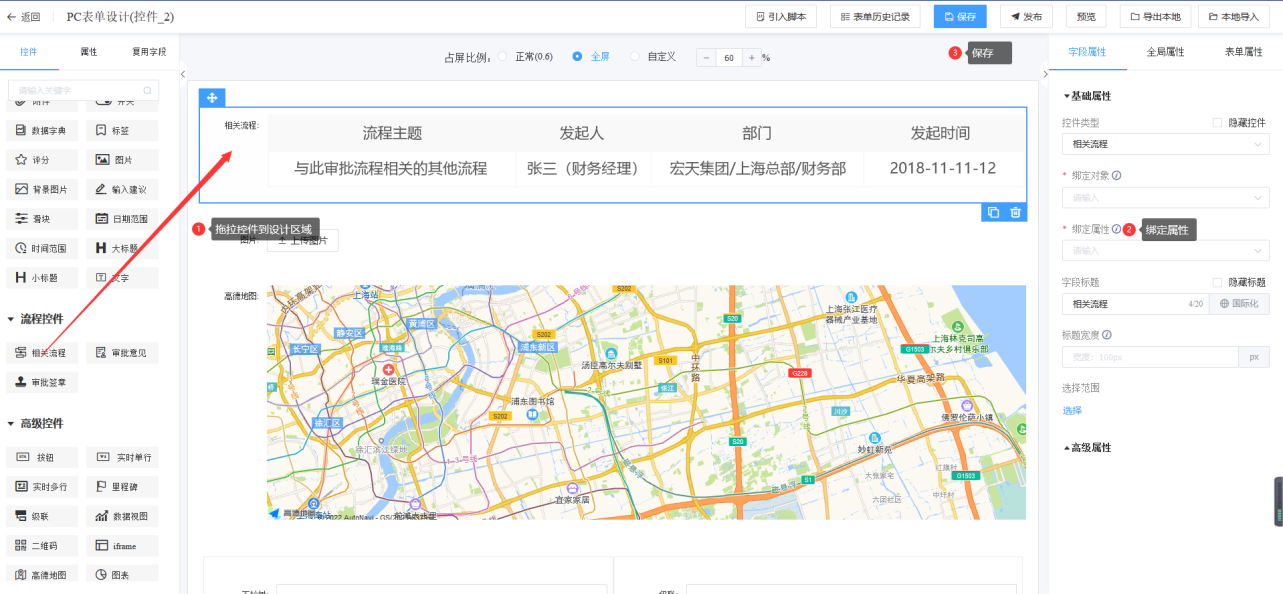Select the 审批意见 control

click(x=122, y=353)
